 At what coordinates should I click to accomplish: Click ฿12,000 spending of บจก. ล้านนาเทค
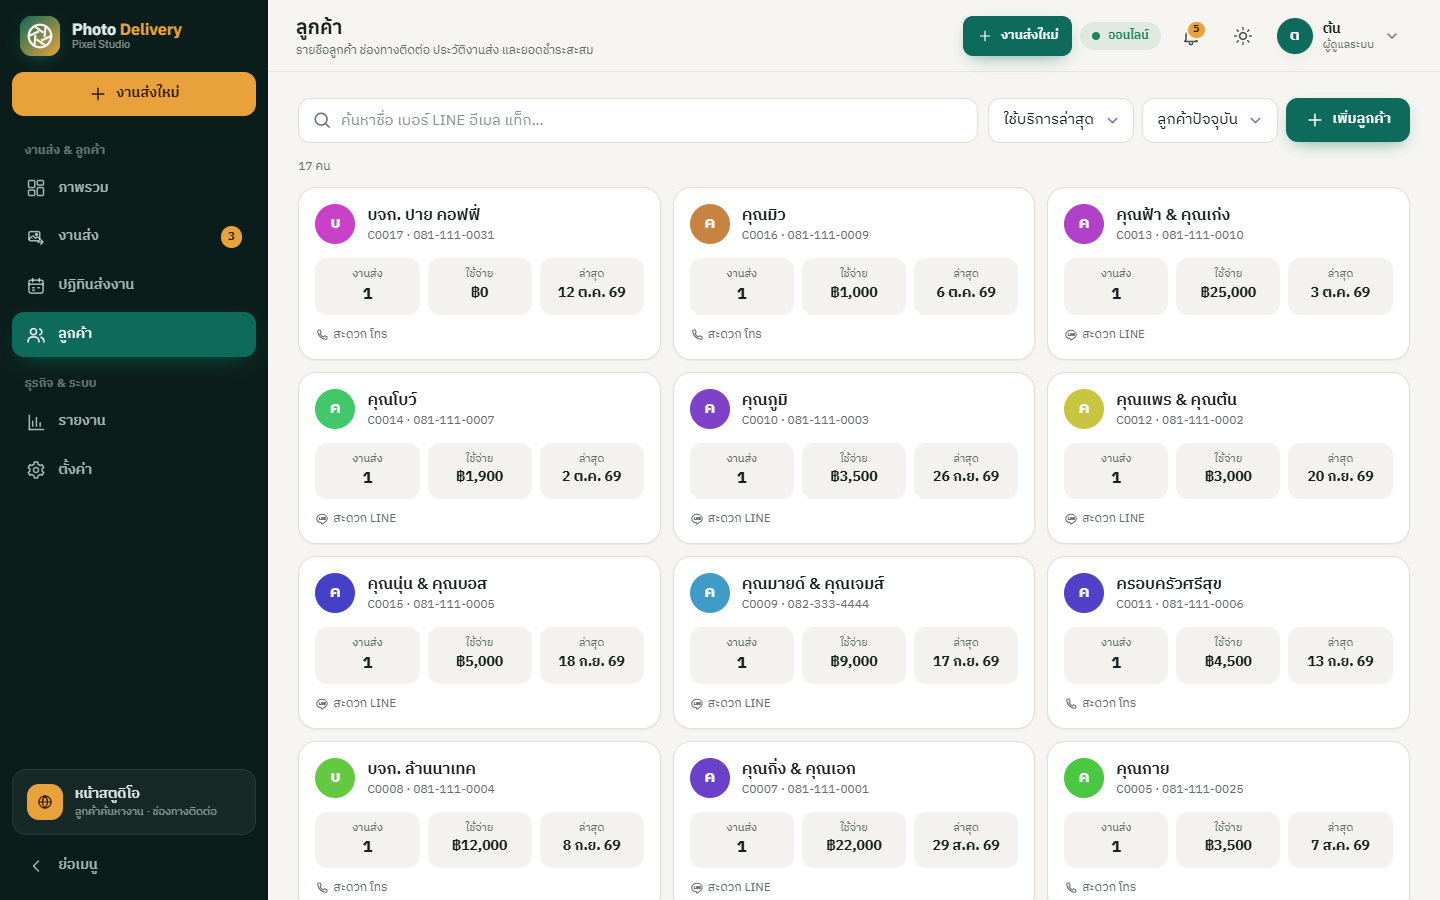[x=480, y=845]
